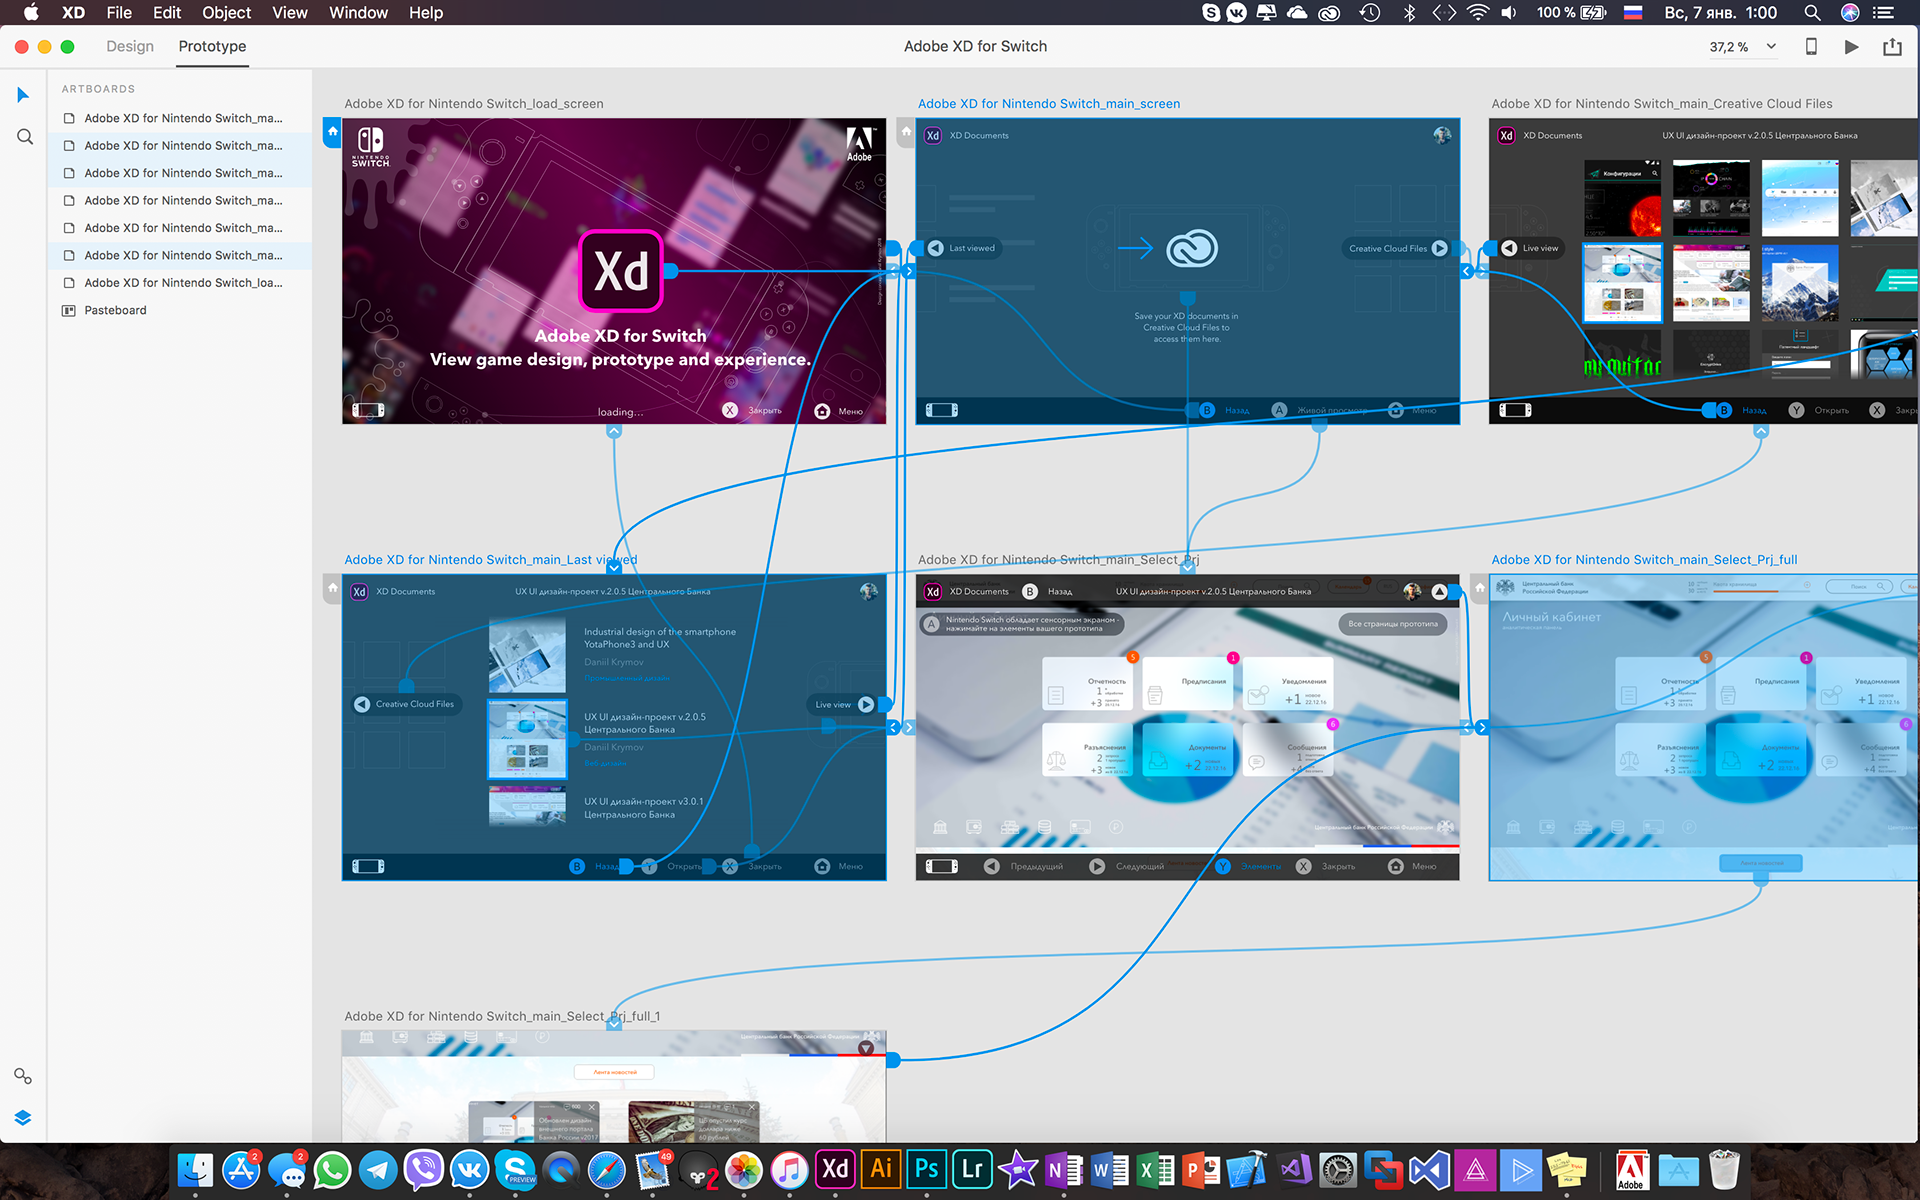Open Time Machine icon in menu bar
Screen dimensions: 1920x1200
click(x=1370, y=13)
